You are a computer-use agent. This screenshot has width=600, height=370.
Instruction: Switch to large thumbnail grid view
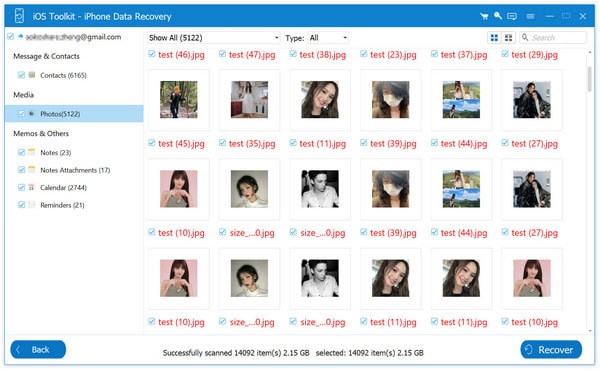coord(494,37)
